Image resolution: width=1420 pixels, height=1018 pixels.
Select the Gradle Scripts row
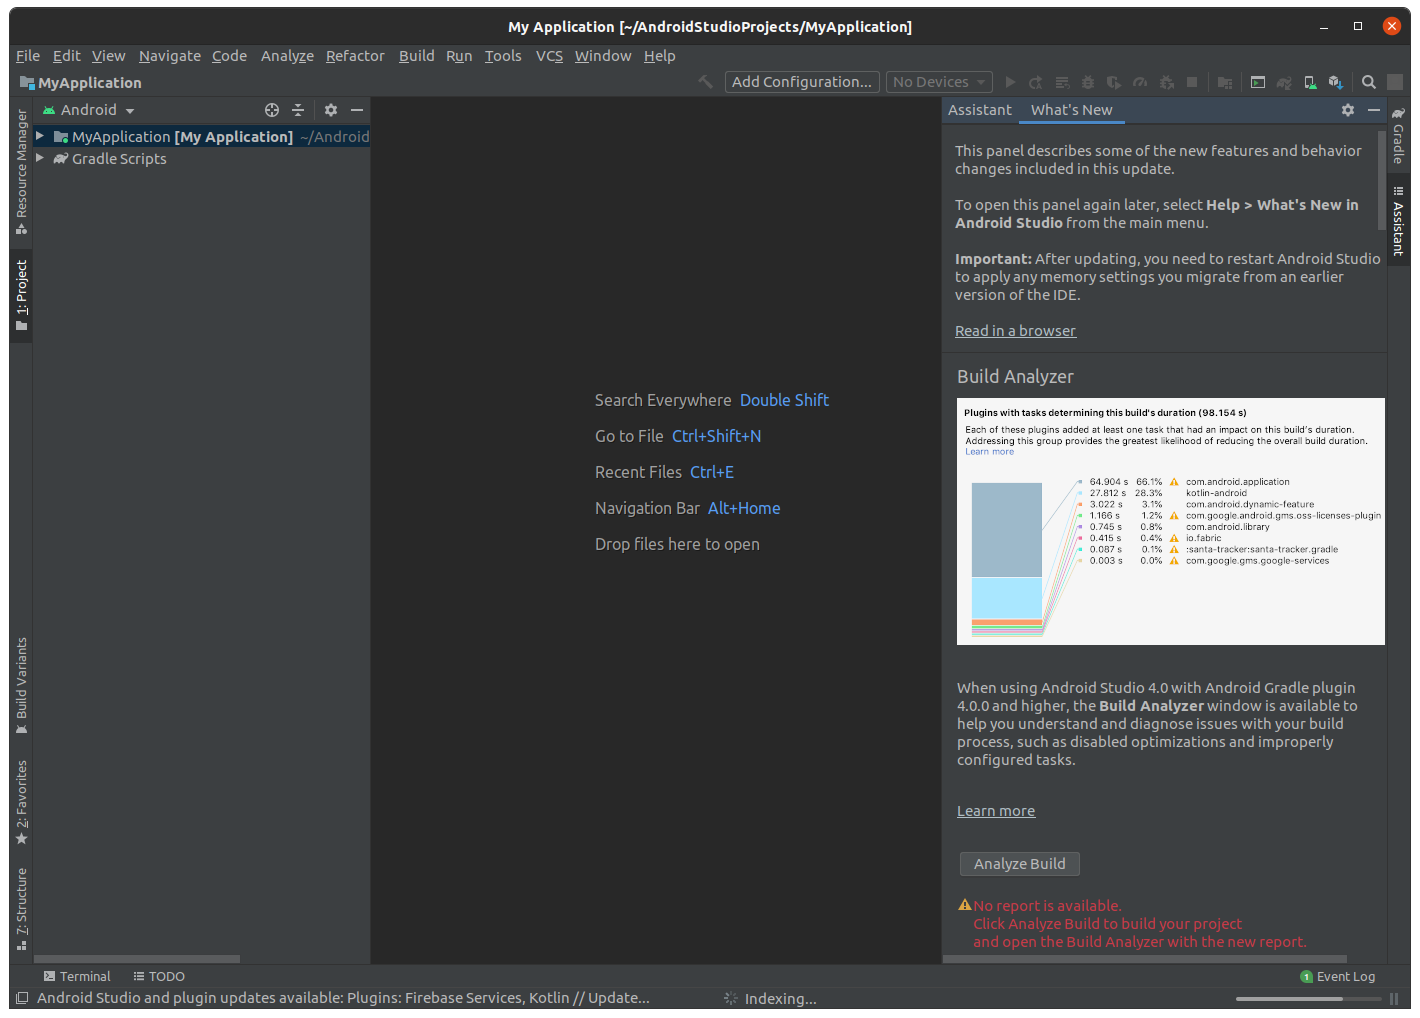point(202,159)
